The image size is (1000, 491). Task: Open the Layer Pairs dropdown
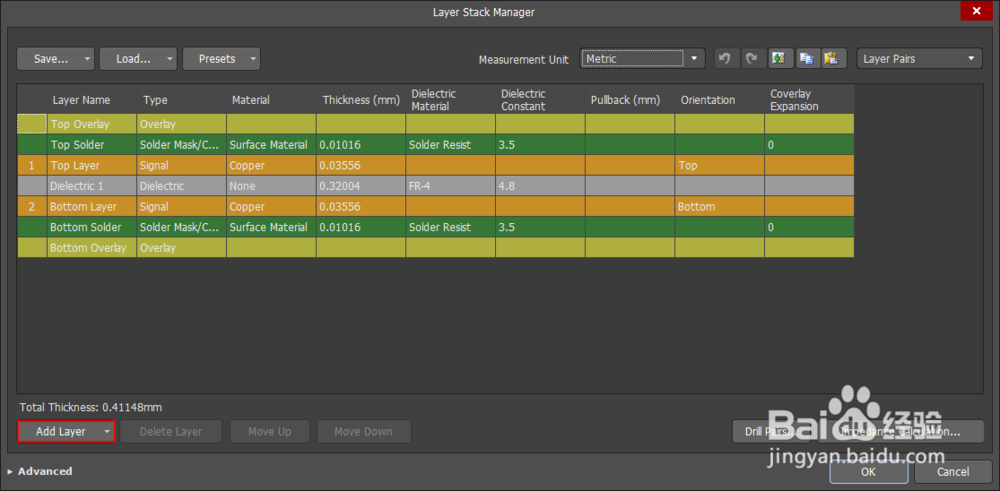919,59
